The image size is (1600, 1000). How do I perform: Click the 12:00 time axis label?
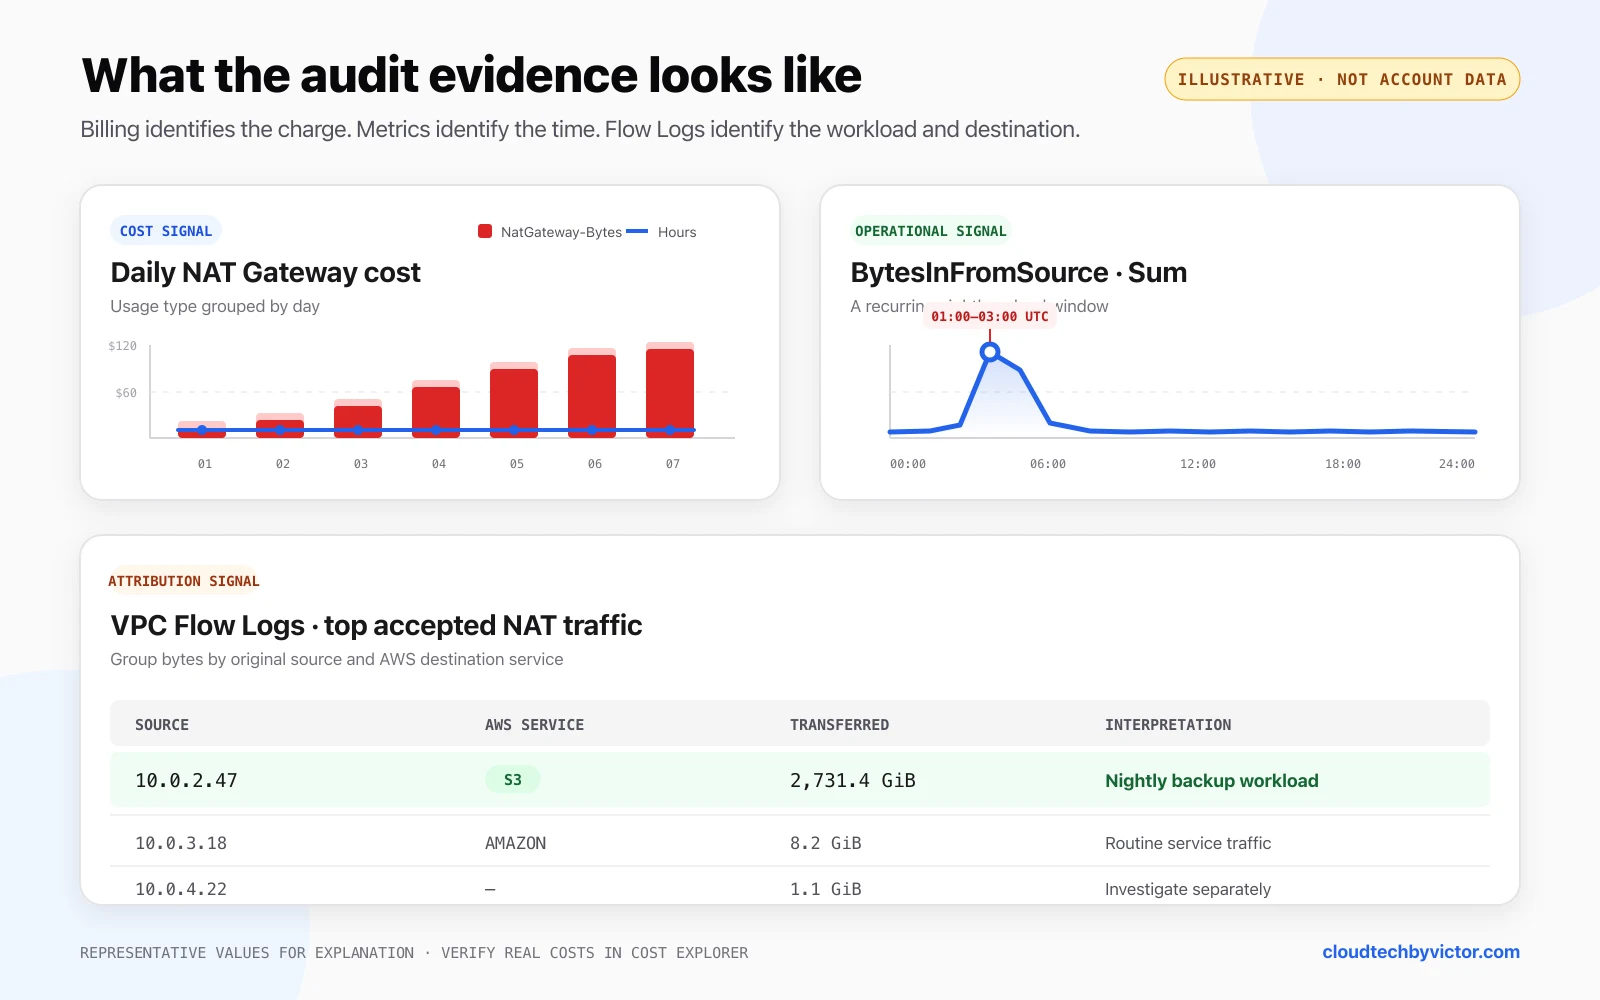coord(1198,464)
